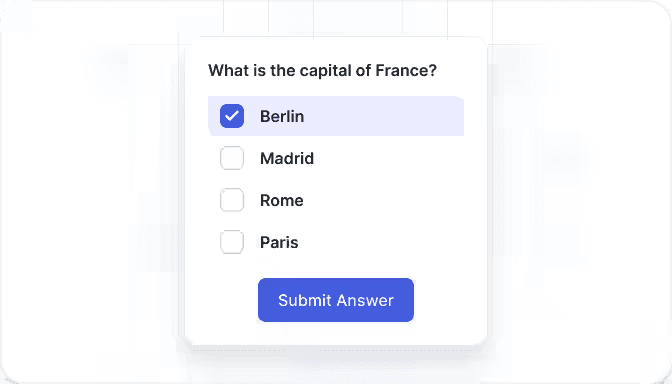The height and width of the screenshot is (384, 672).
Task: Click the "Rome" option label text
Action: (x=282, y=200)
